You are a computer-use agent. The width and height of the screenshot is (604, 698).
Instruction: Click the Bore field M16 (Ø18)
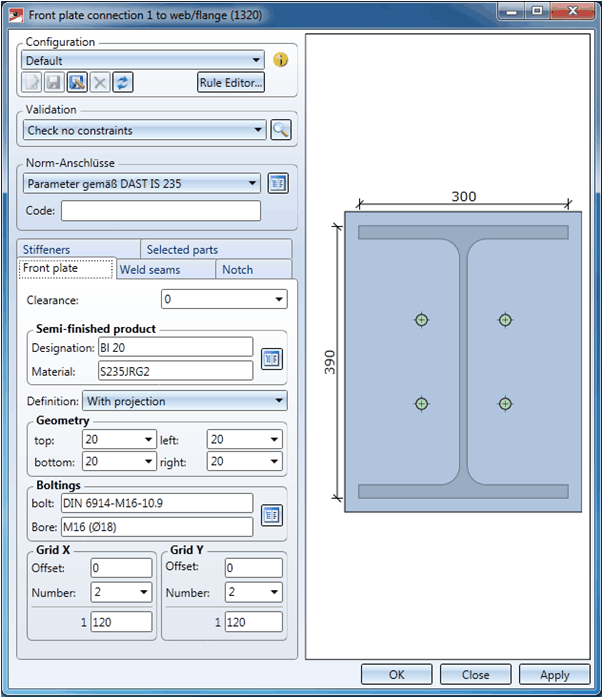click(157, 527)
